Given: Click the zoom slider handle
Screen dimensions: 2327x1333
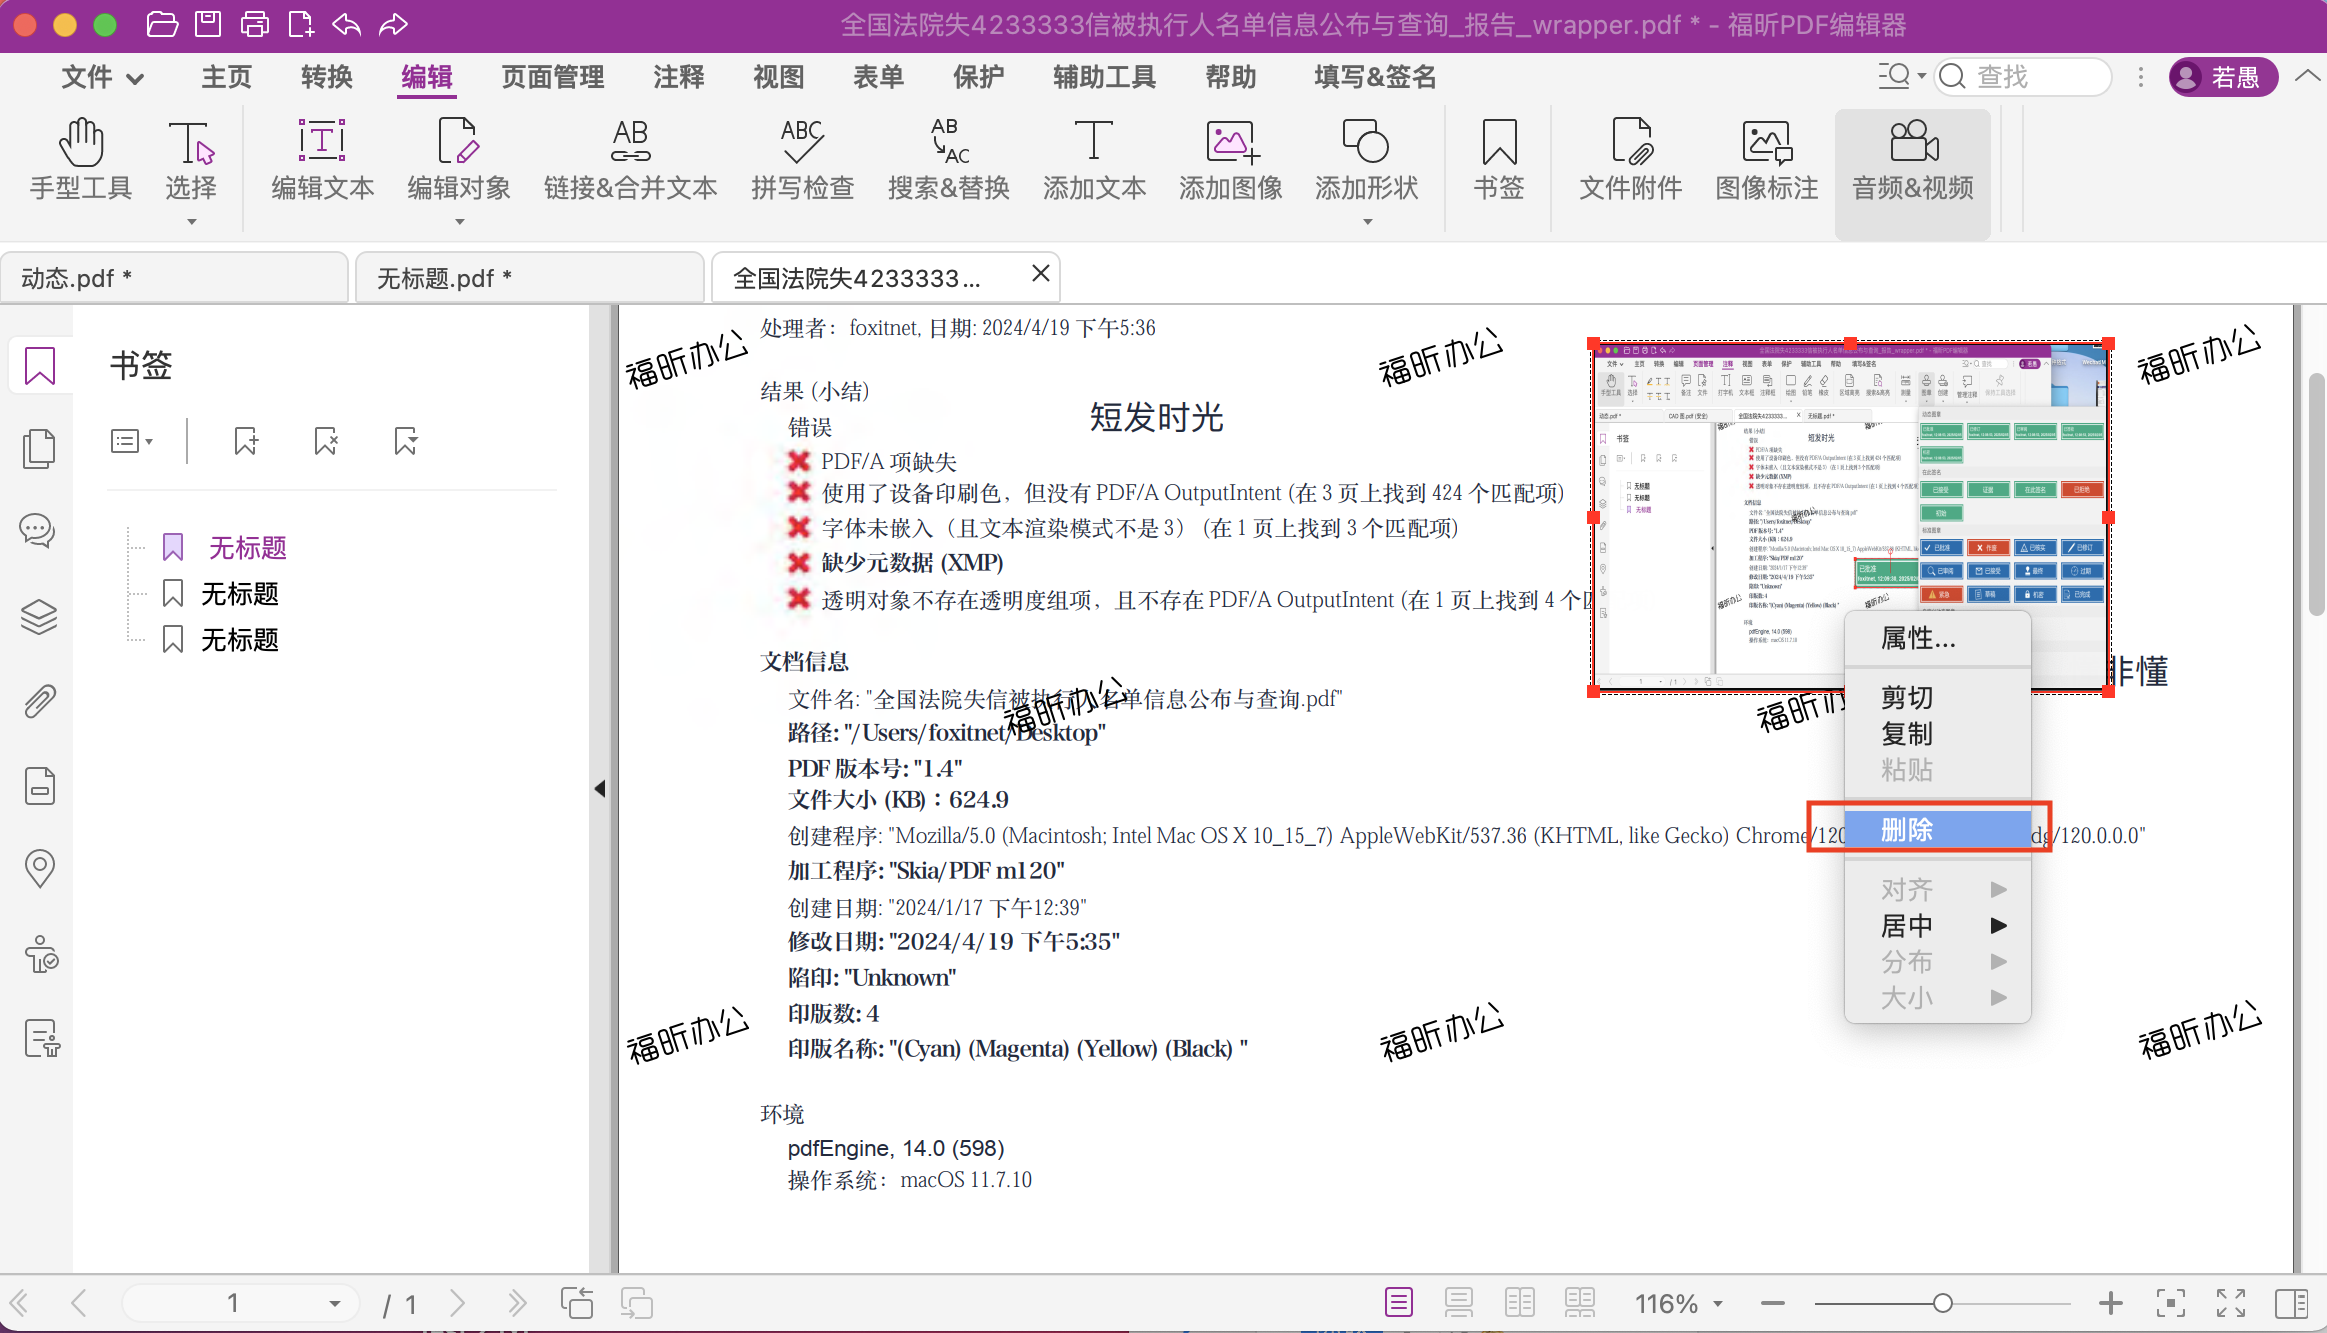Looking at the screenshot, I should click(1942, 1303).
